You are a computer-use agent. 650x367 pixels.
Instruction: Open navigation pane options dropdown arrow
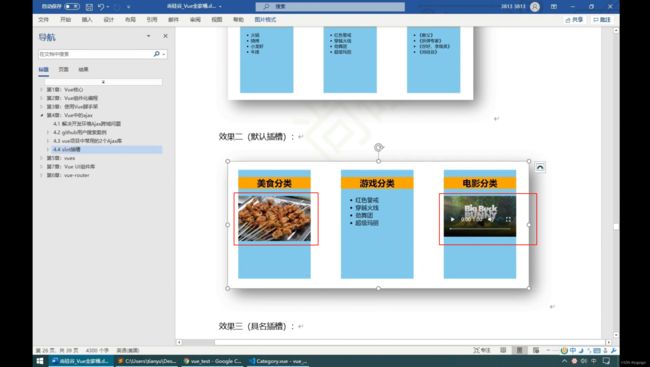click(x=148, y=36)
